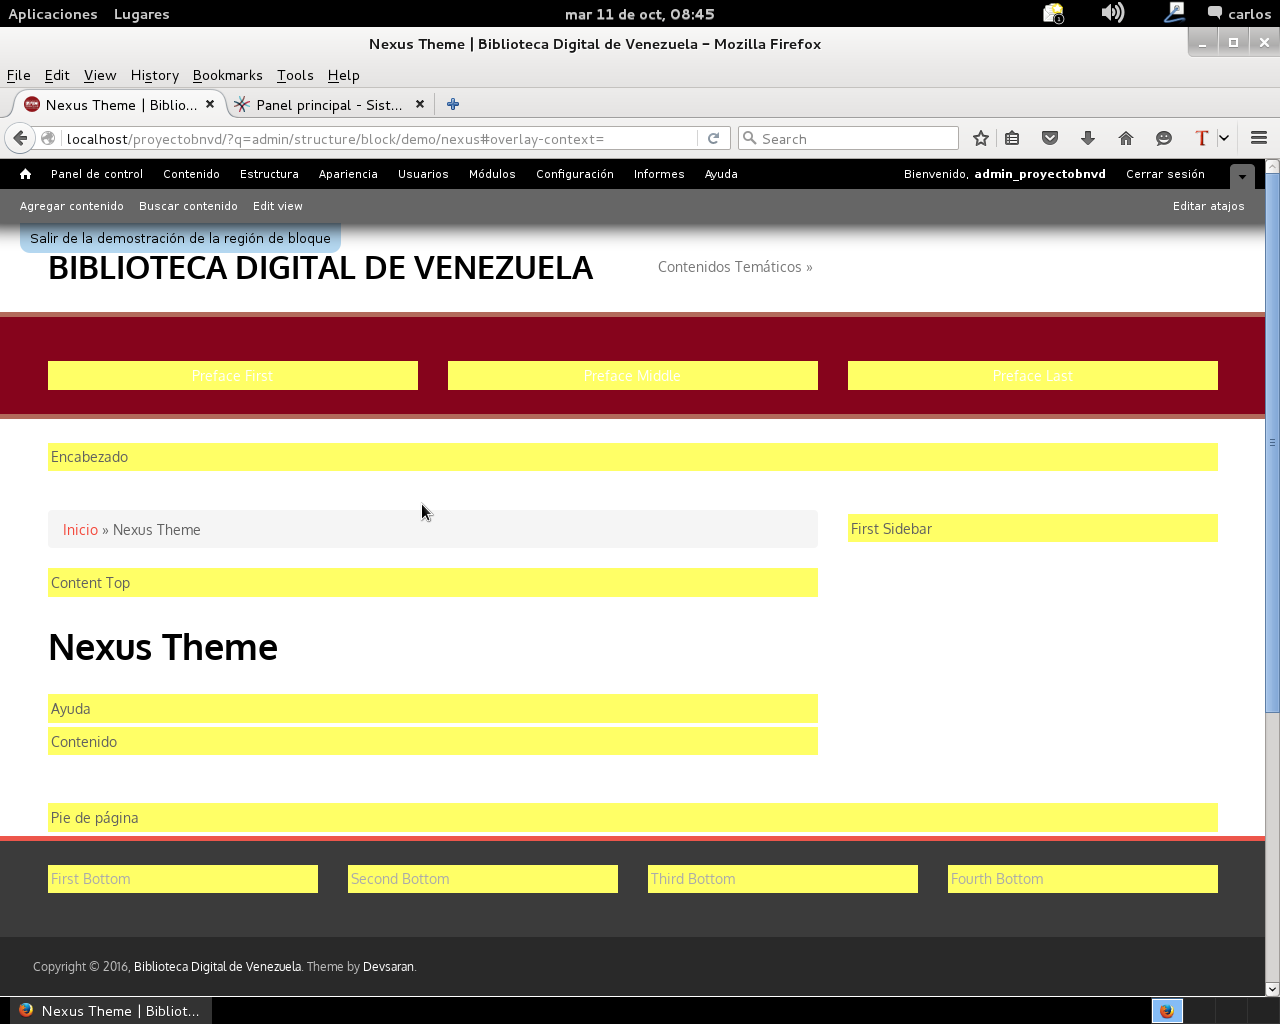Click Salir de la demostración de la región
This screenshot has height=1024, width=1280.
pyautogui.click(x=180, y=238)
